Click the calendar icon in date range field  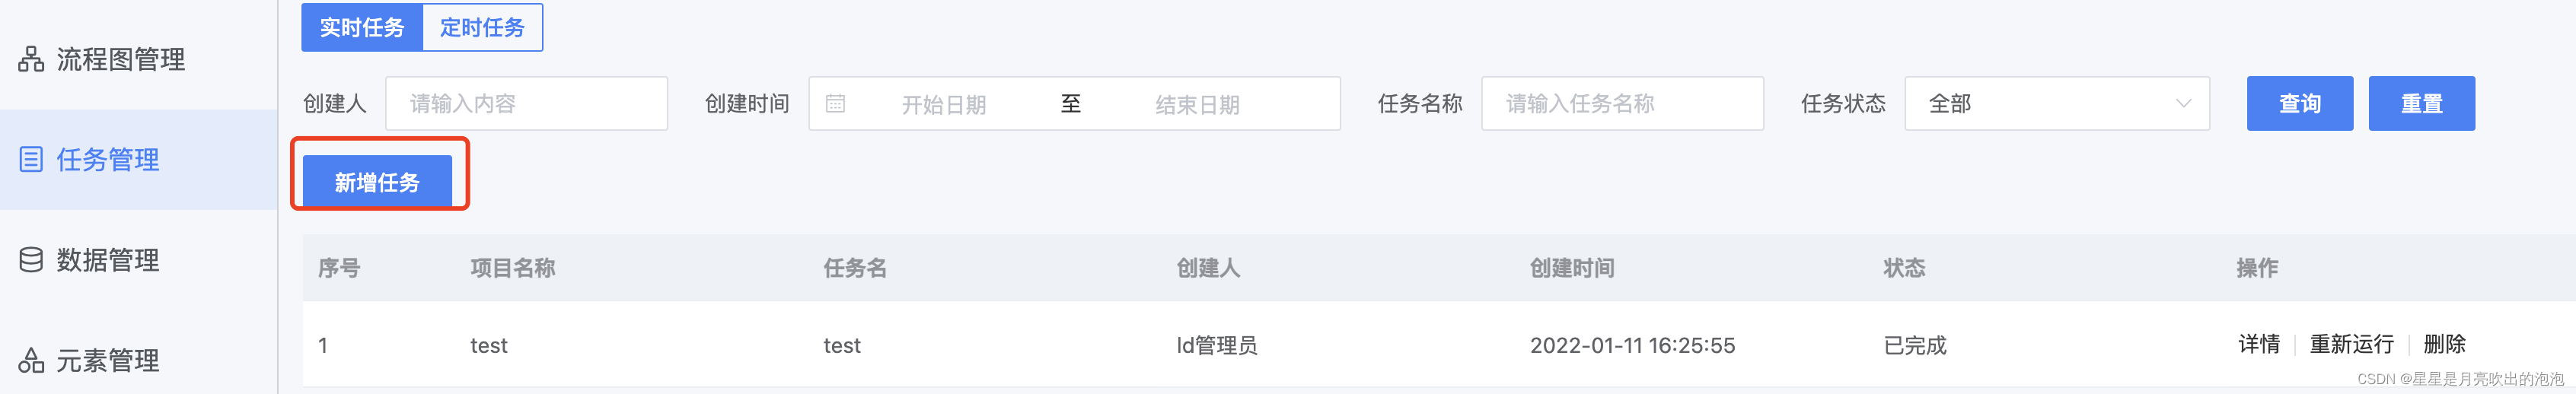tap(836, 104)
